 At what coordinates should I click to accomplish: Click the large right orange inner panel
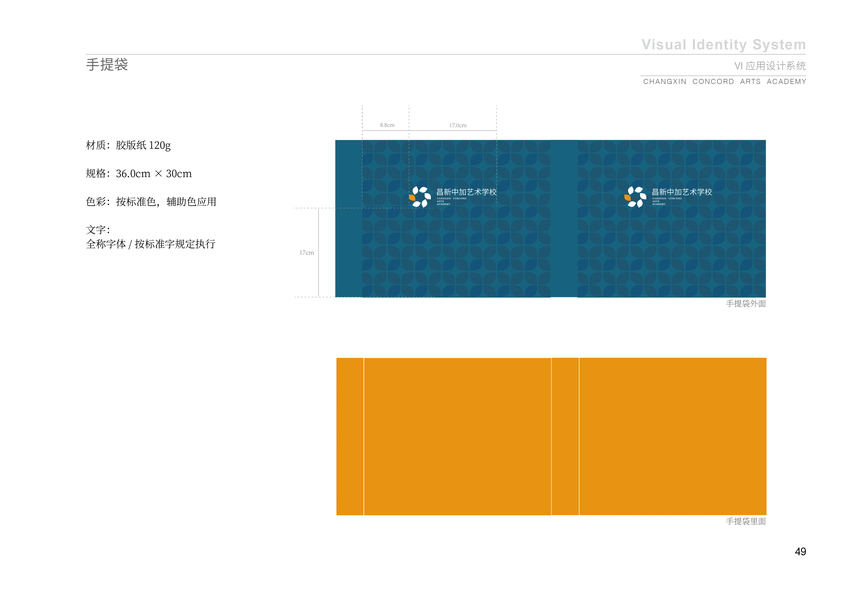tap(673, 436)
